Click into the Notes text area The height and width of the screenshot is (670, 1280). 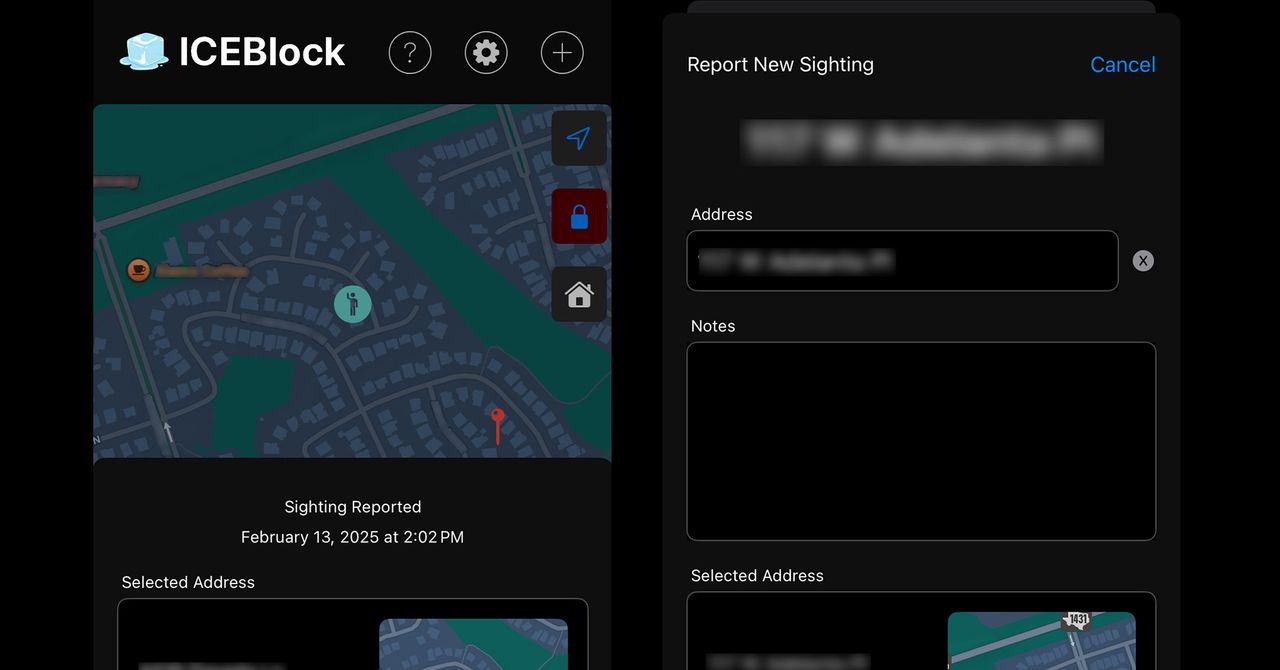pyautogui.click(x=920, y=440)
